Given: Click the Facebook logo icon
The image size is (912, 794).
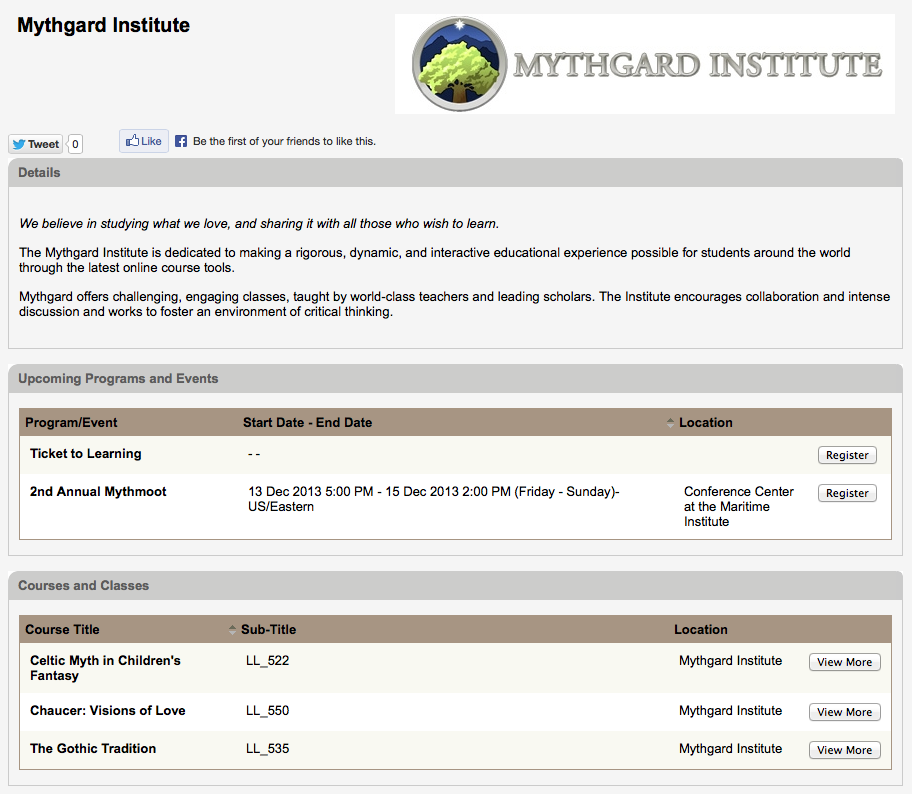Looking at the screenshot, I should click(181, 141).
